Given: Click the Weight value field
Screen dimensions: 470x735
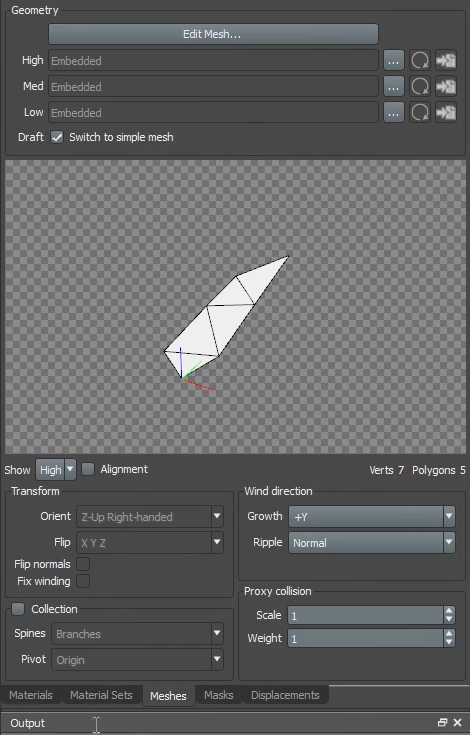Looking at the screenshot, I should pos(366,638).
